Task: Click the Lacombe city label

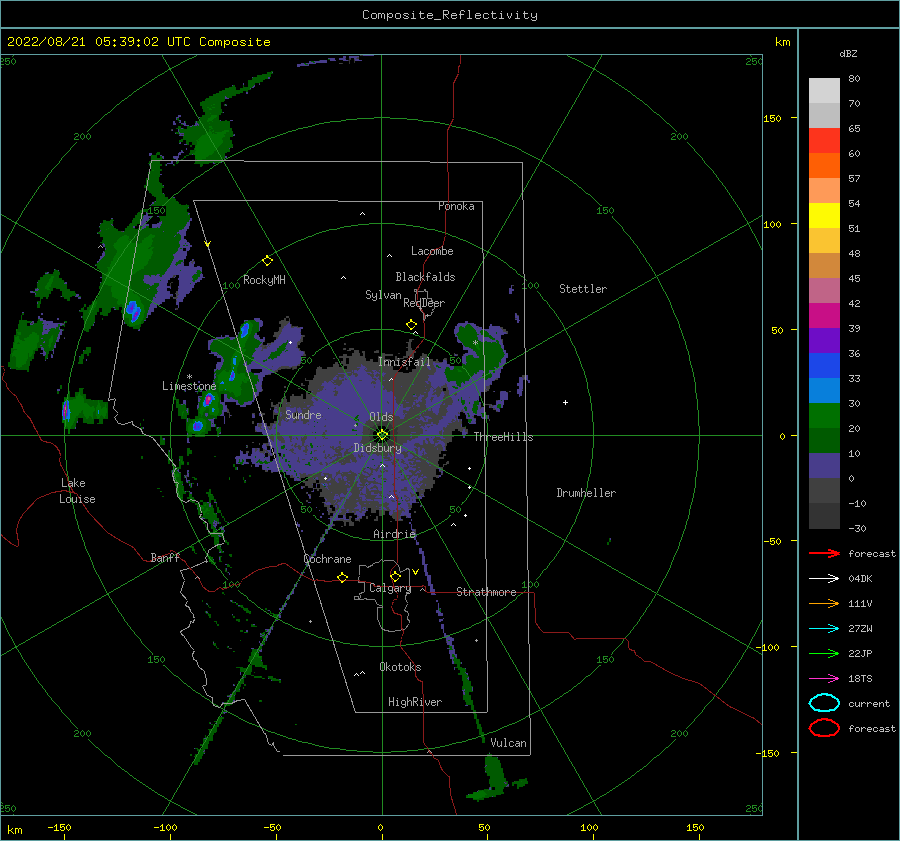Action: (x=432, y=251)
